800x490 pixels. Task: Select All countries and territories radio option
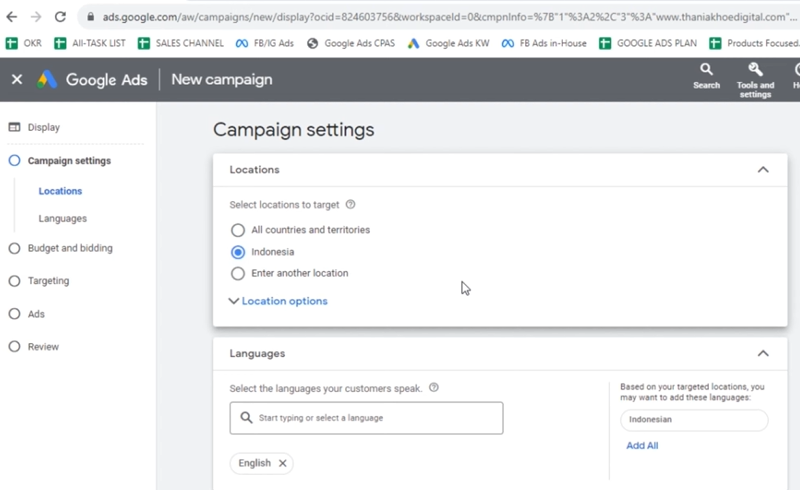[238, 230]
